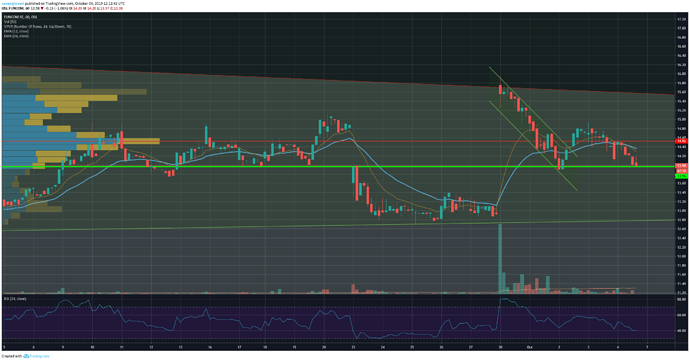Click the RSI peak above the overbought level
This screenshot has height=360, width=690.
point(505,300)
